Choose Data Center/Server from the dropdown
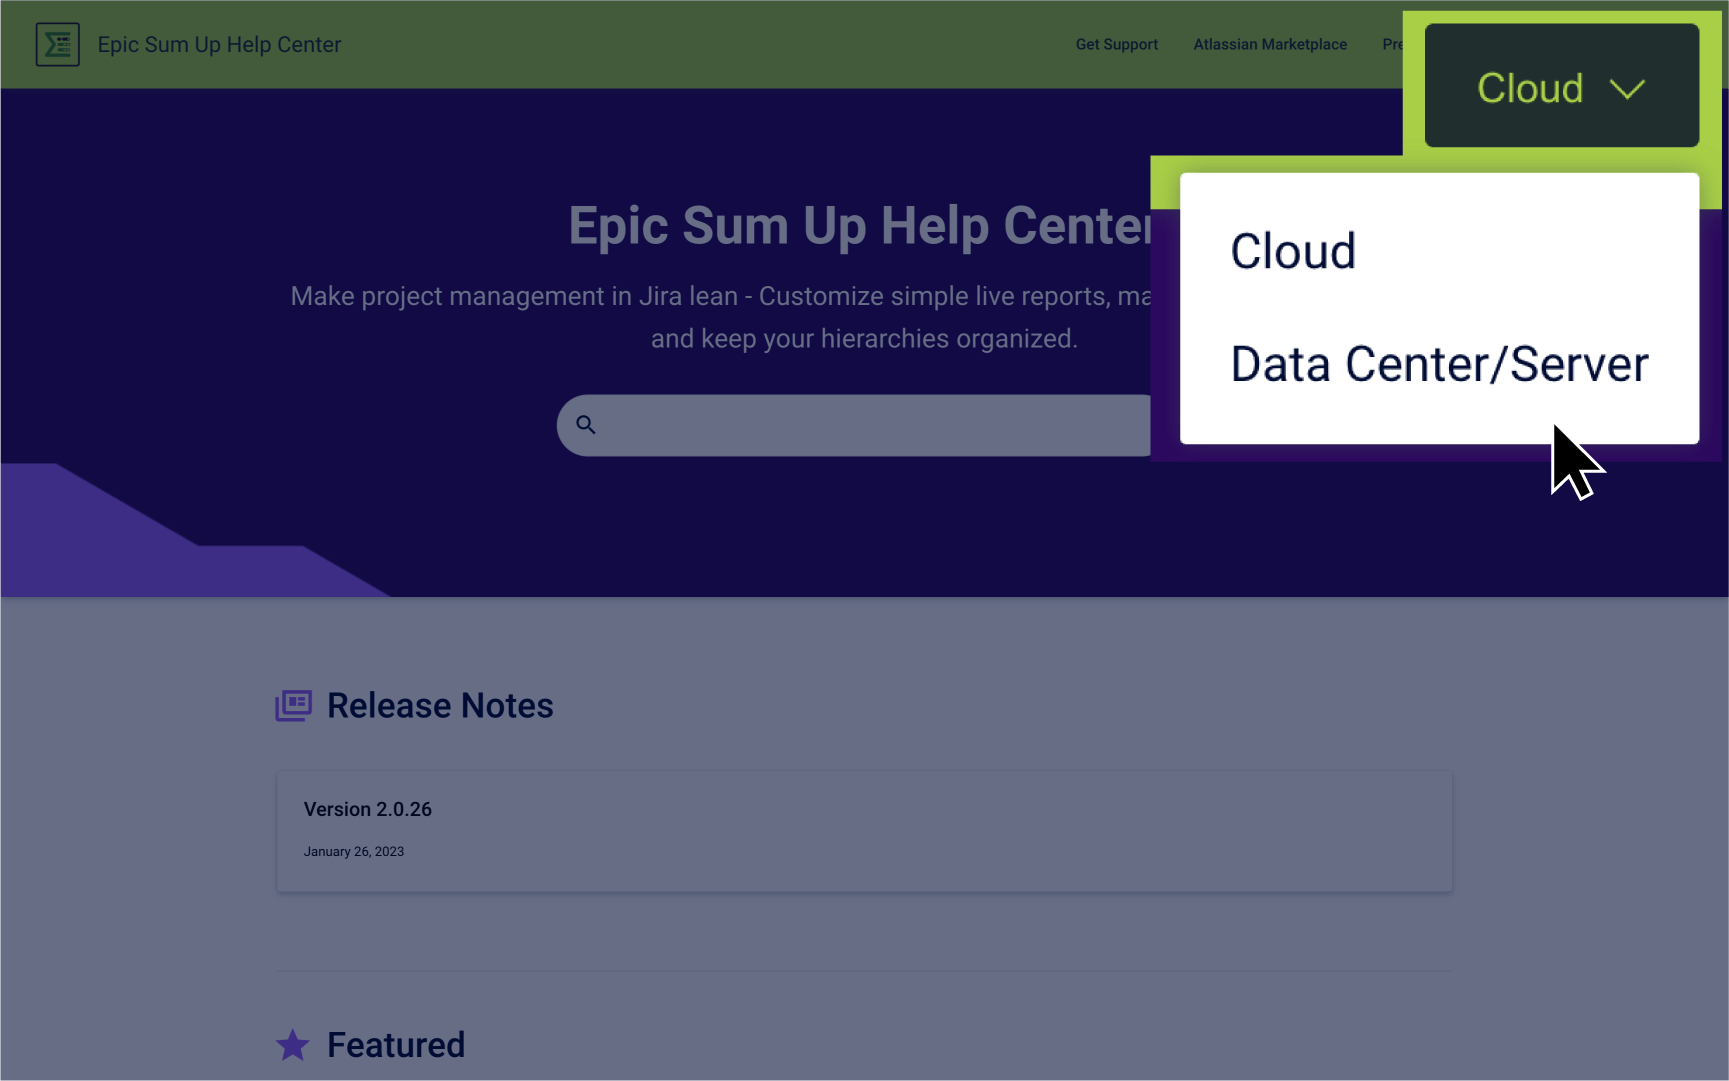 click(1438, 364)
